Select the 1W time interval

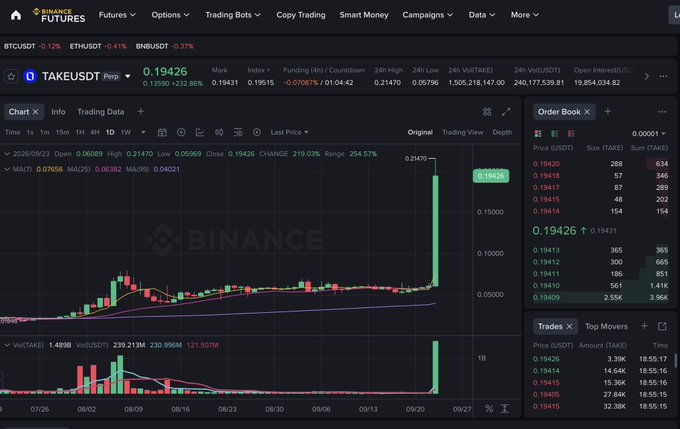point(126,132)
